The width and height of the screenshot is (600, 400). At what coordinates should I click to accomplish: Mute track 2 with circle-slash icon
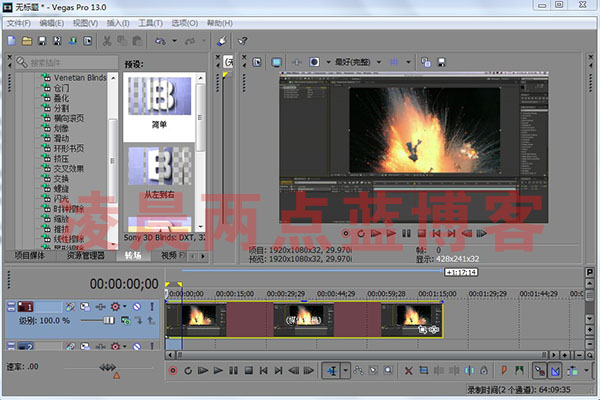(x=137, y=346)
